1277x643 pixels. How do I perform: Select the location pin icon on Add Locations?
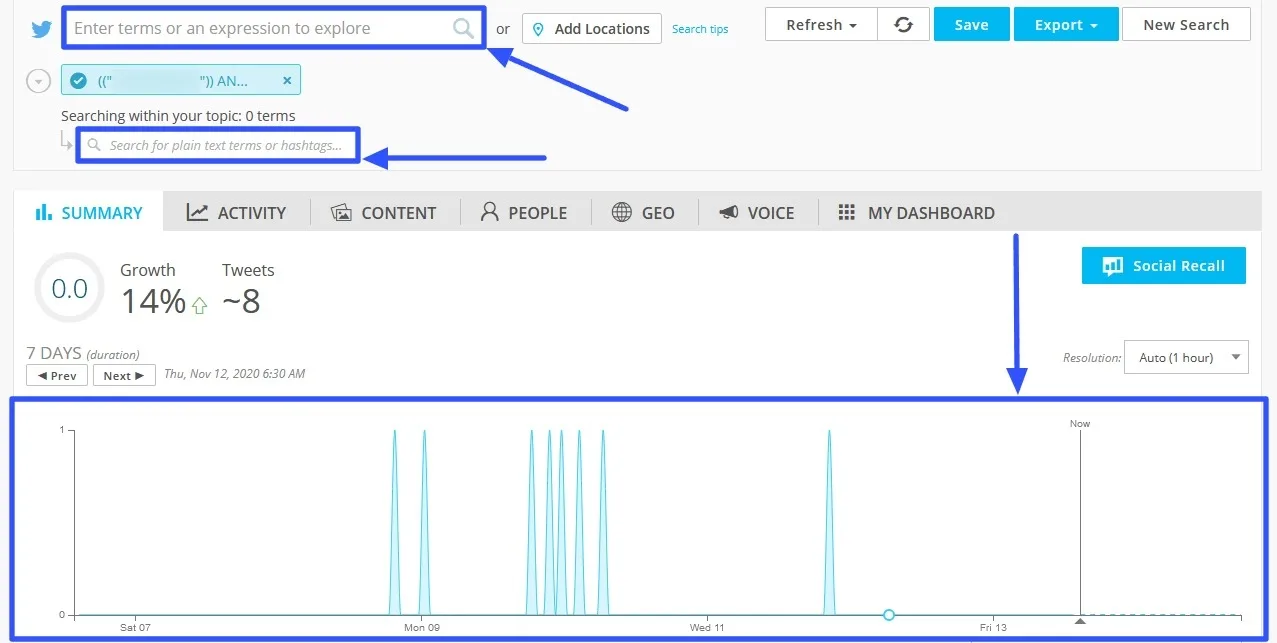coord(539,28)
